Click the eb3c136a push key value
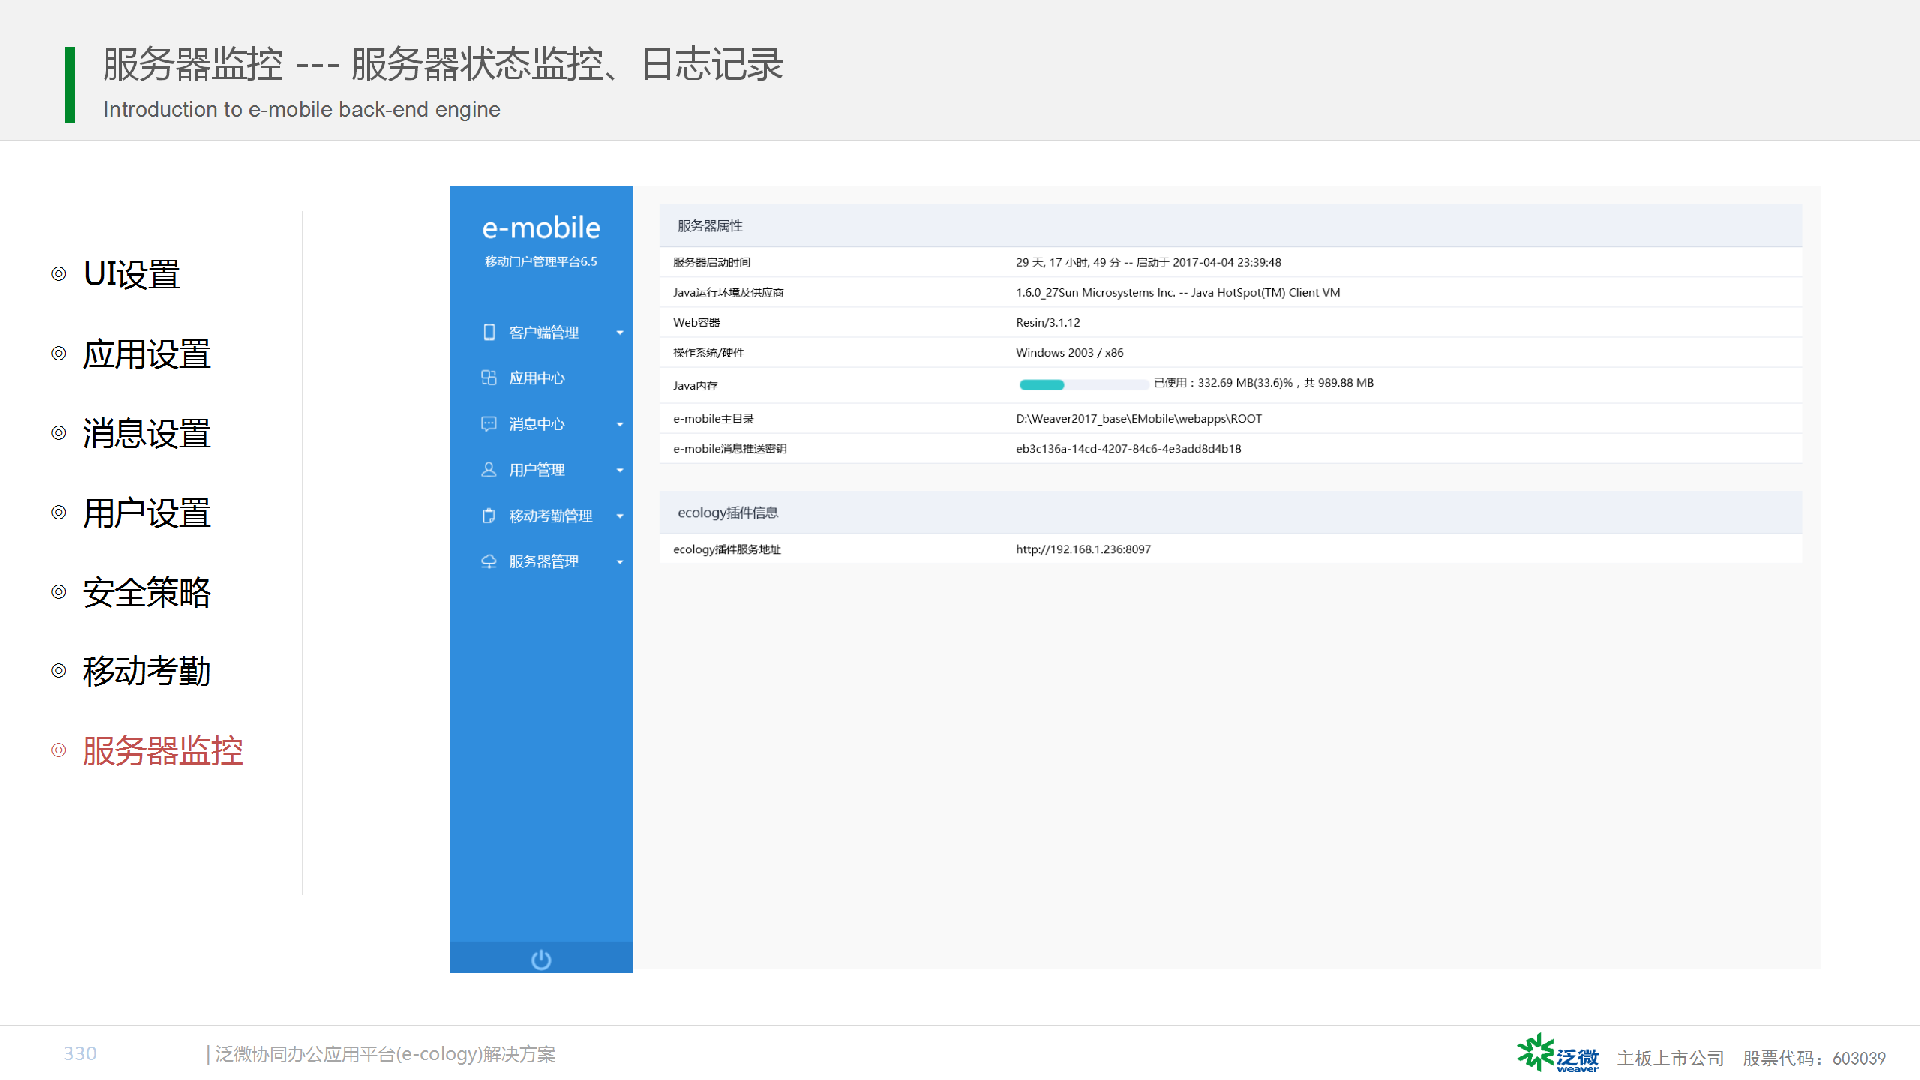 click(1128, 449)
